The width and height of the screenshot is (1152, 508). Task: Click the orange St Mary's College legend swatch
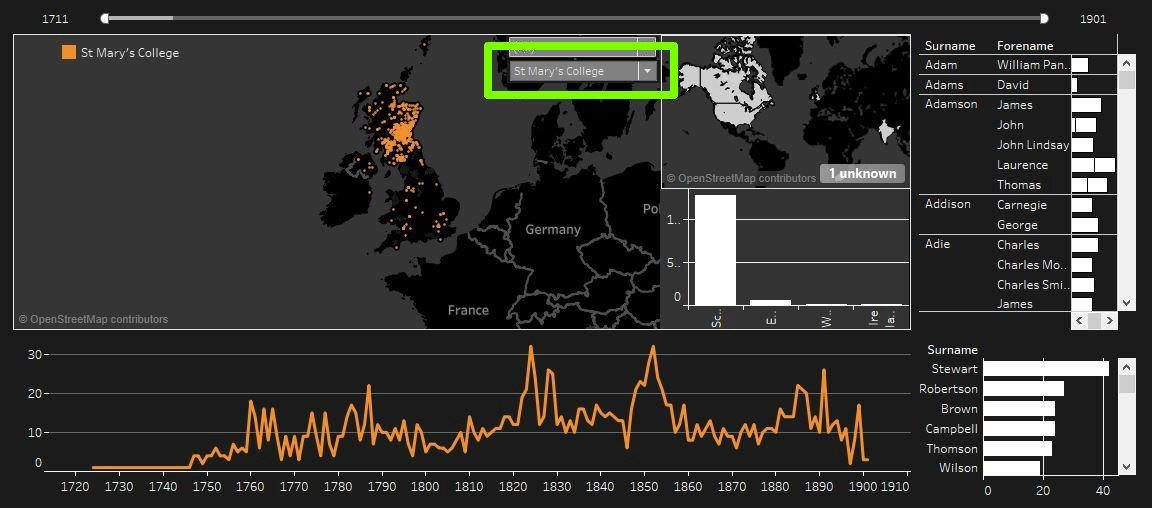click(x=68, y=52)
